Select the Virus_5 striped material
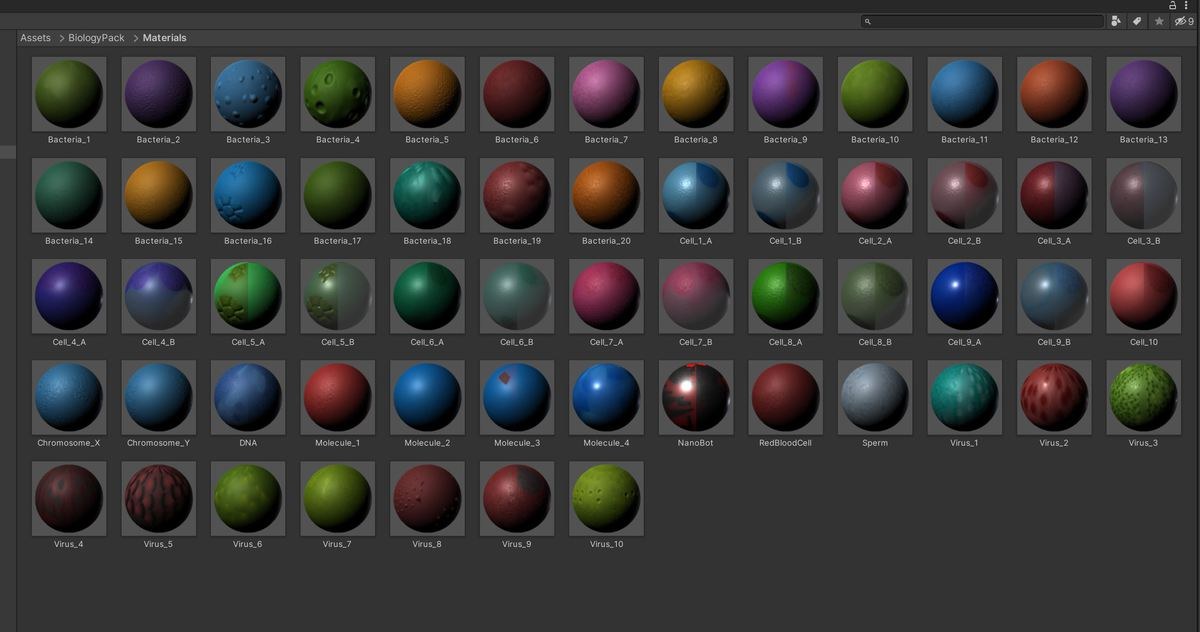Image resolution: width=1200 pixels, height=632 pixels. [x=158, y=498]
